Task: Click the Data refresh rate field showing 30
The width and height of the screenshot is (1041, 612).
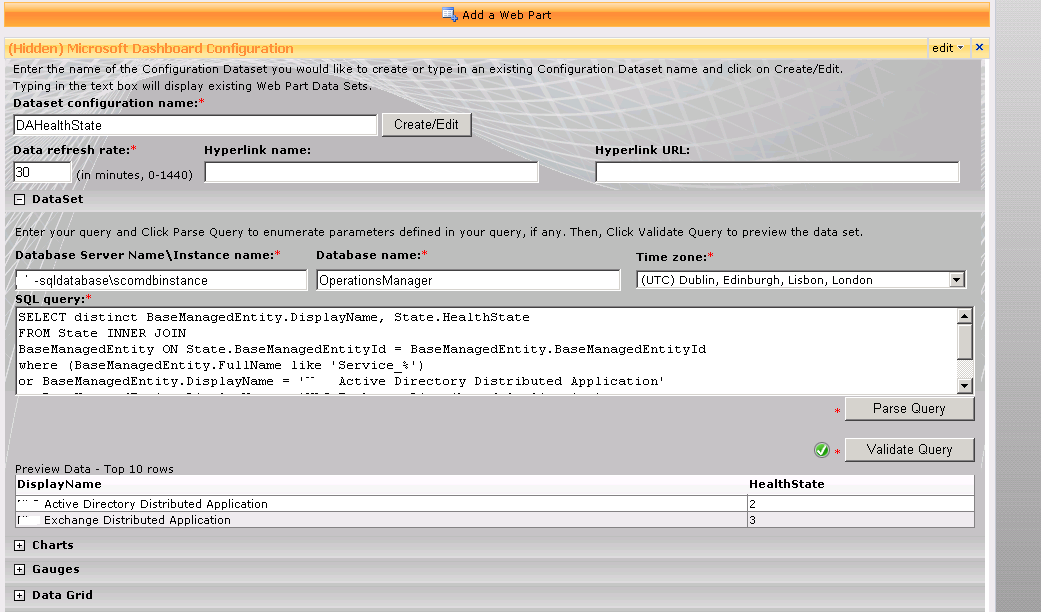Action: (41, 171)
